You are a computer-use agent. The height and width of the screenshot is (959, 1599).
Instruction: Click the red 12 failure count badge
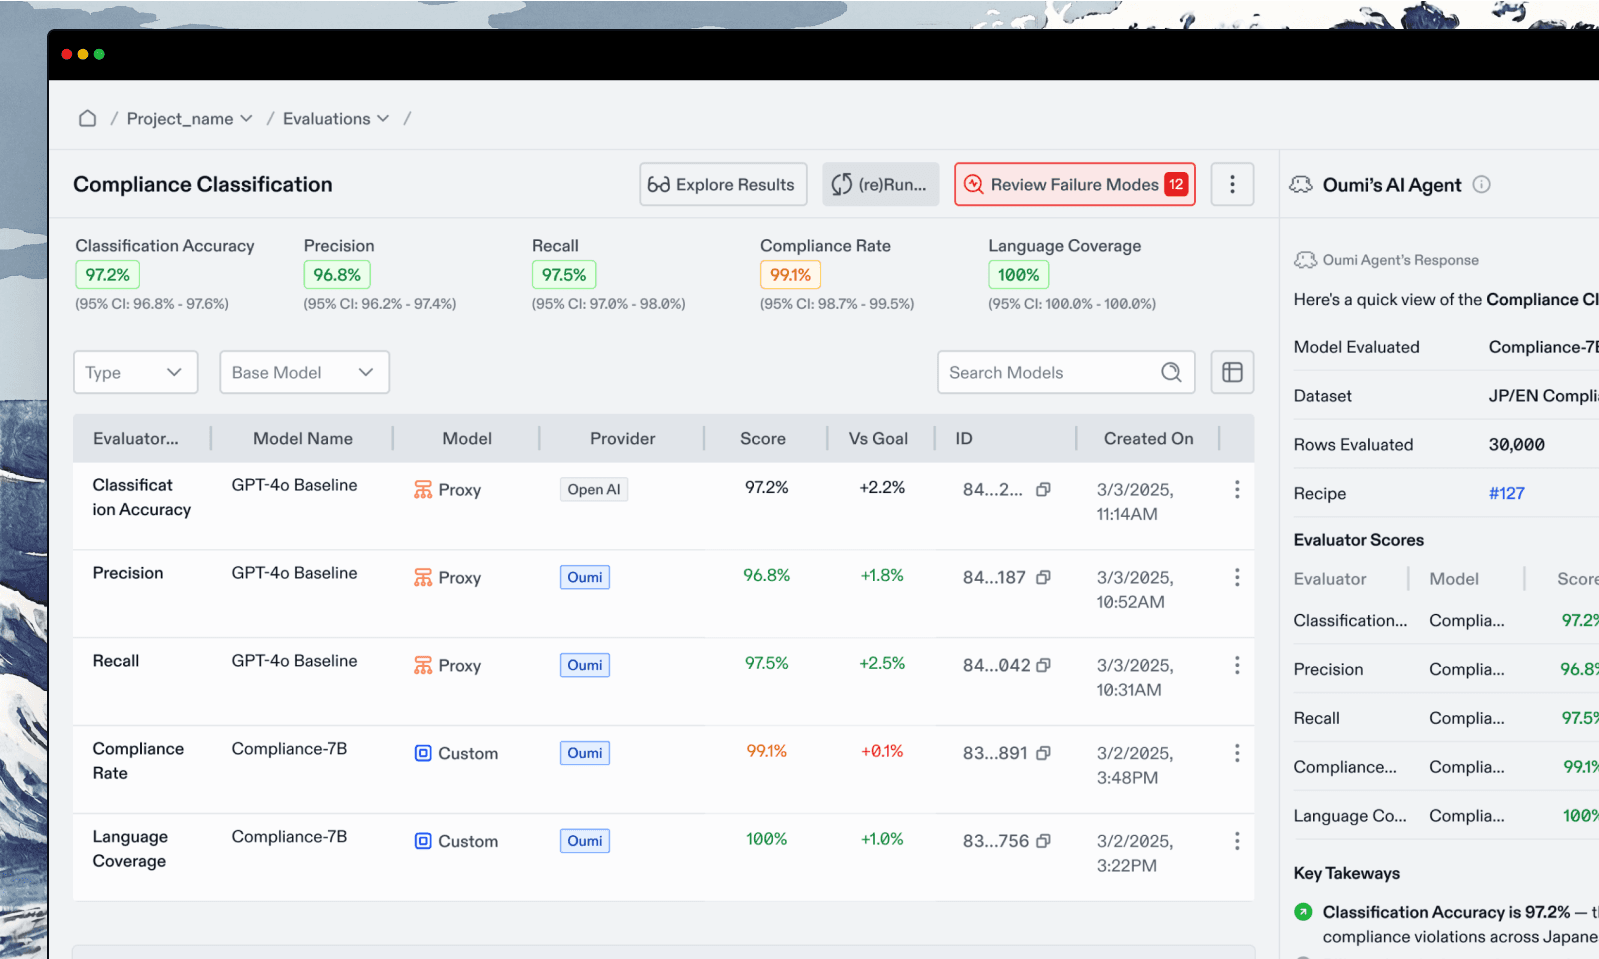click(1176, 184)
